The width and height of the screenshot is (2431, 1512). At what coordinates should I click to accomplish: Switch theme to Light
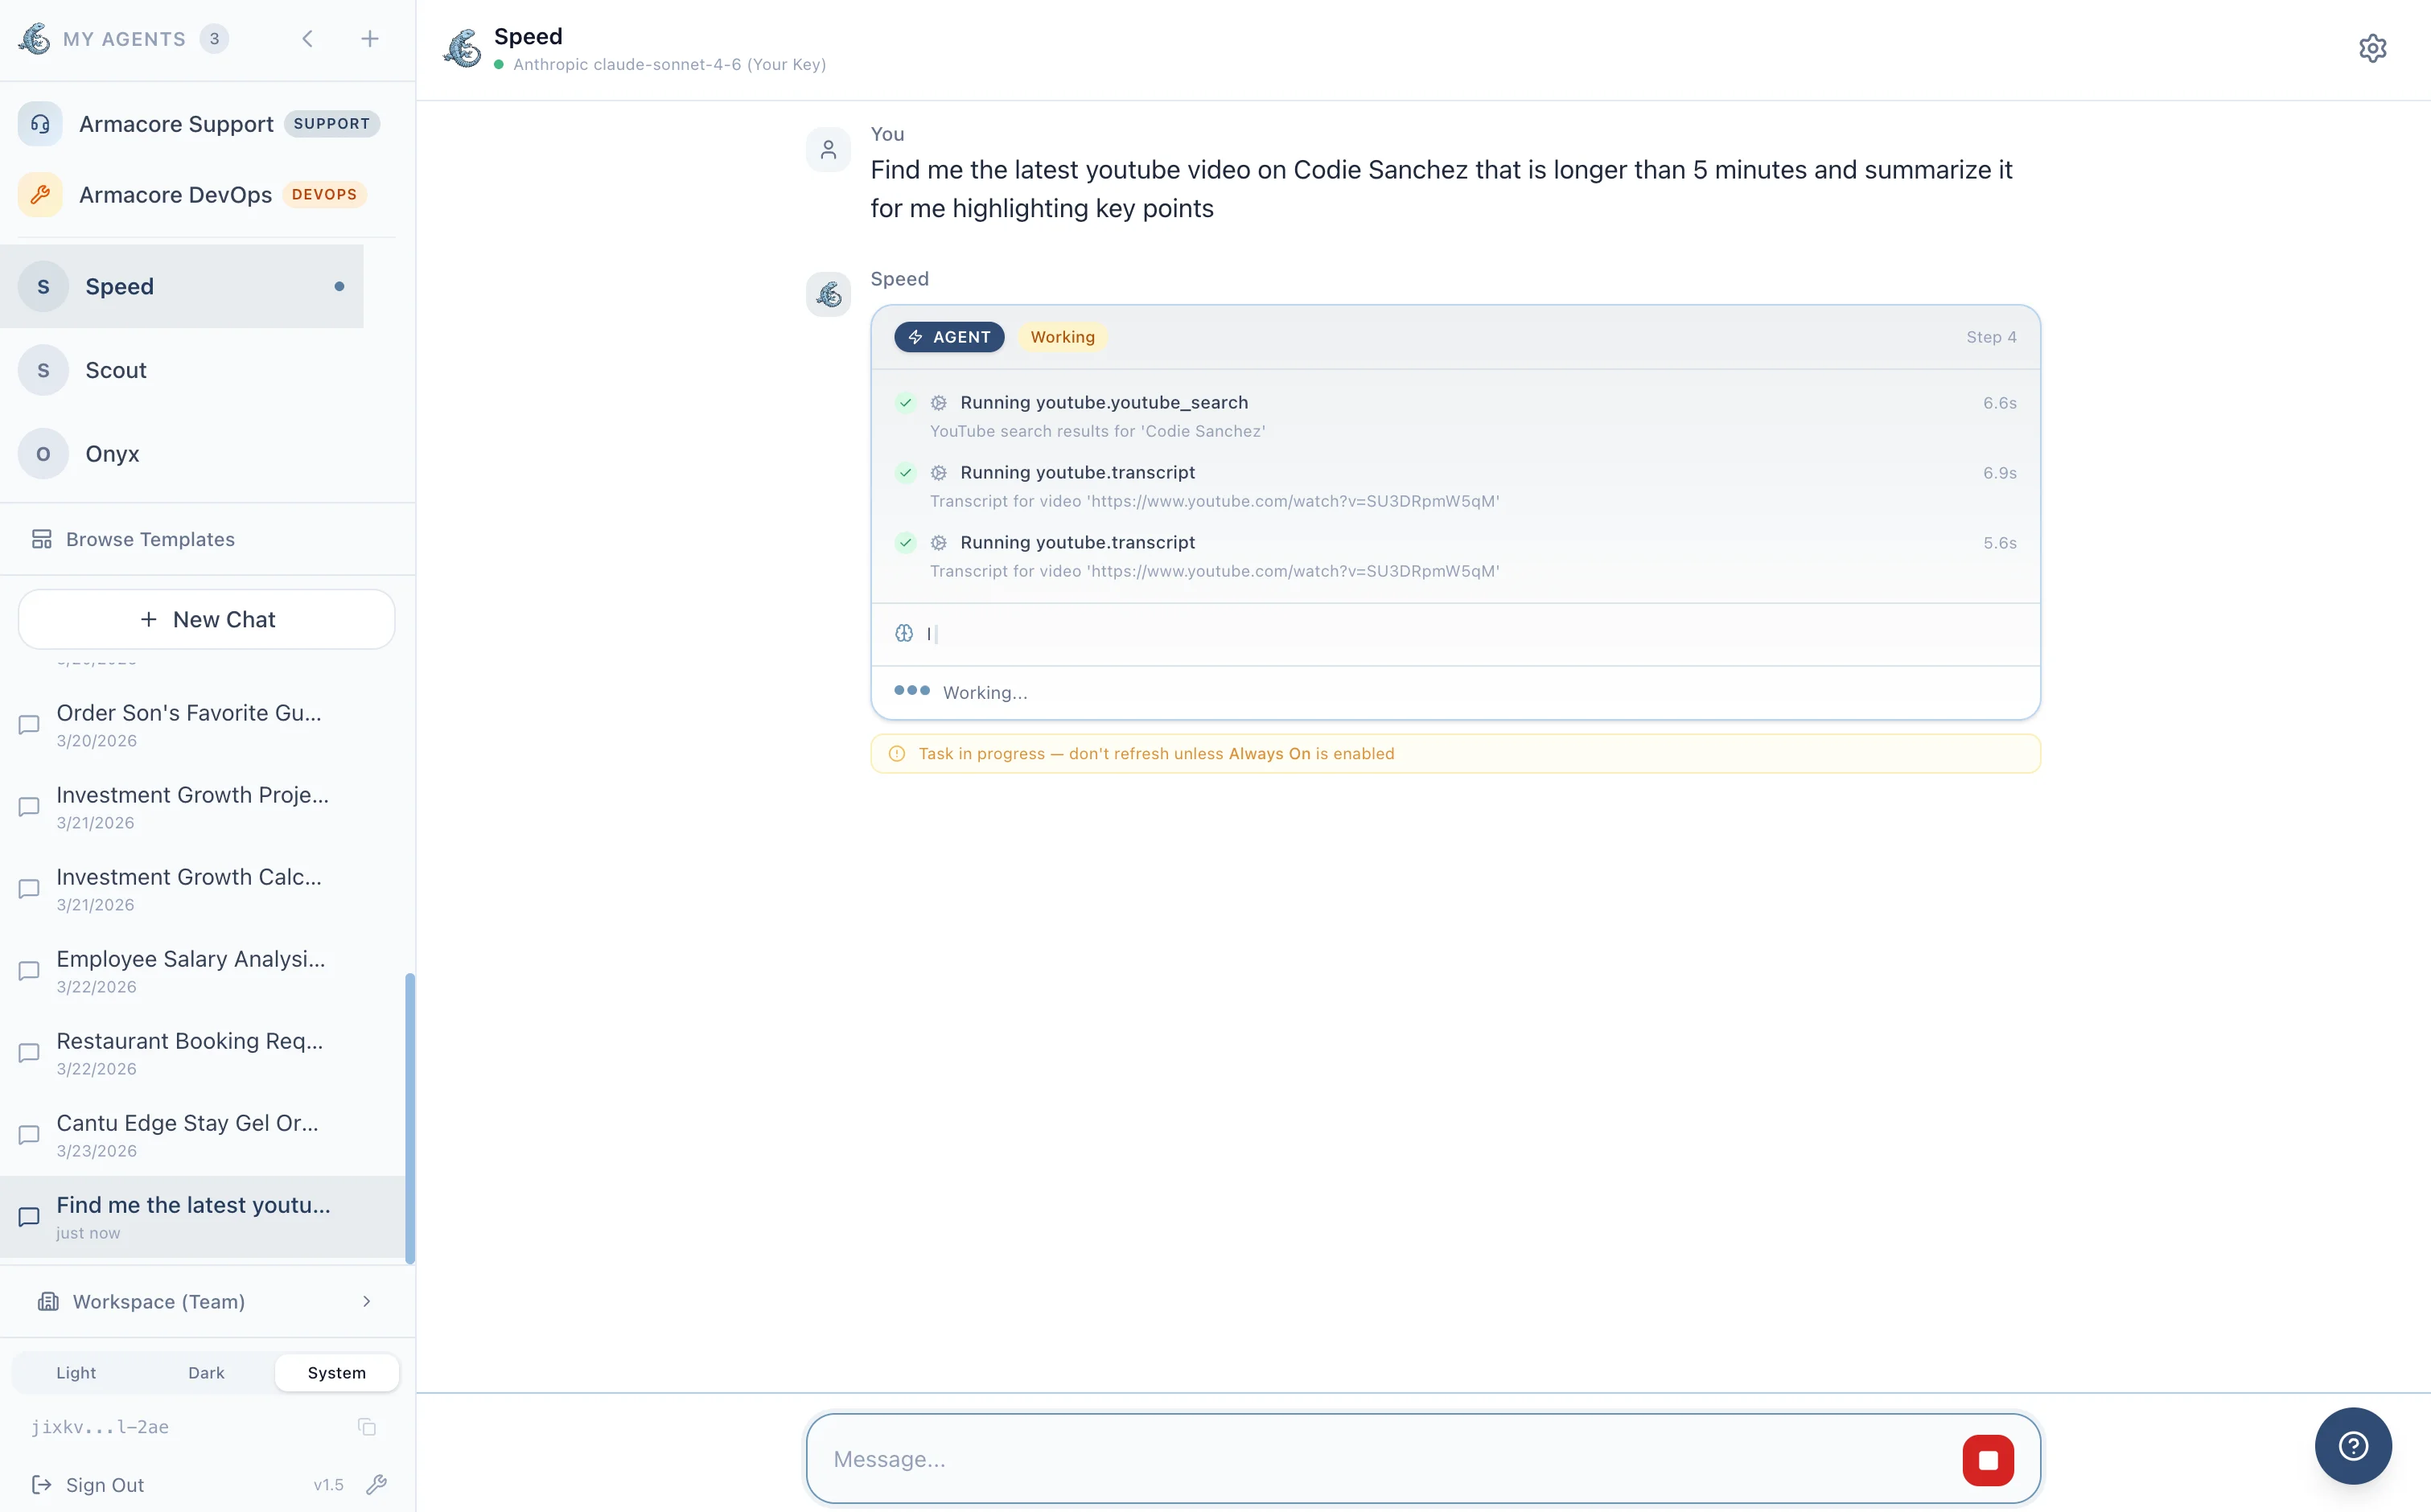(76, 1372)
